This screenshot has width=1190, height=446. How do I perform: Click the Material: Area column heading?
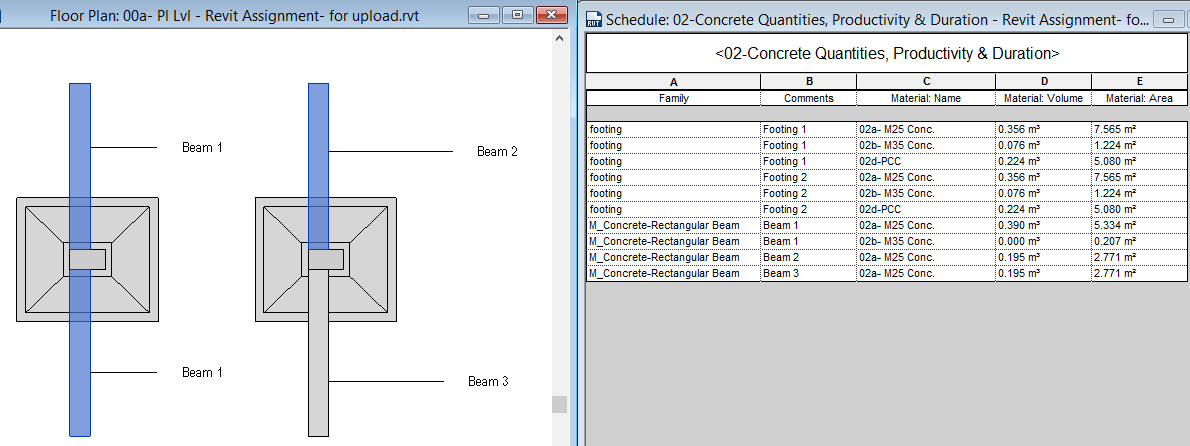coord(1140,98)
